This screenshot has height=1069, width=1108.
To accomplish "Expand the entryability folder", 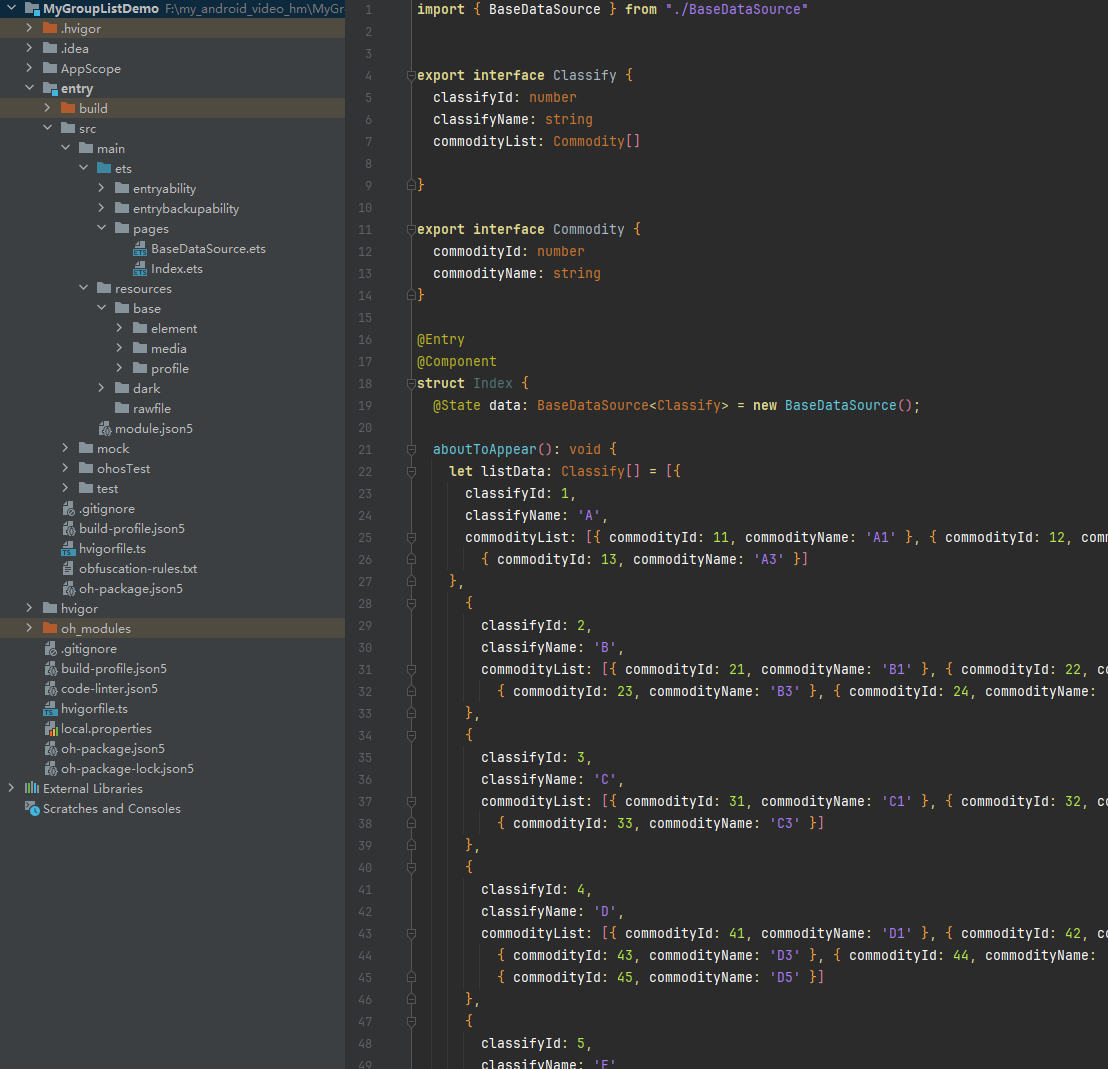I will (x=101, y=188).
